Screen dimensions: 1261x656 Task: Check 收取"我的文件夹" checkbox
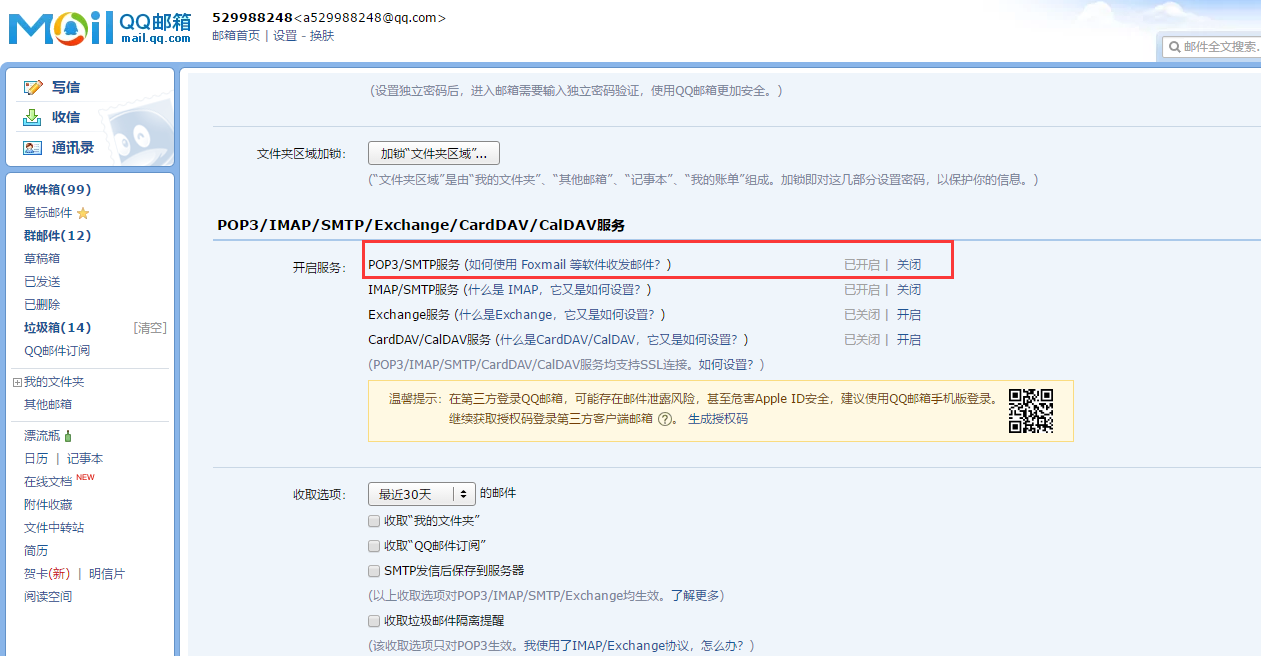pos(374,521)
